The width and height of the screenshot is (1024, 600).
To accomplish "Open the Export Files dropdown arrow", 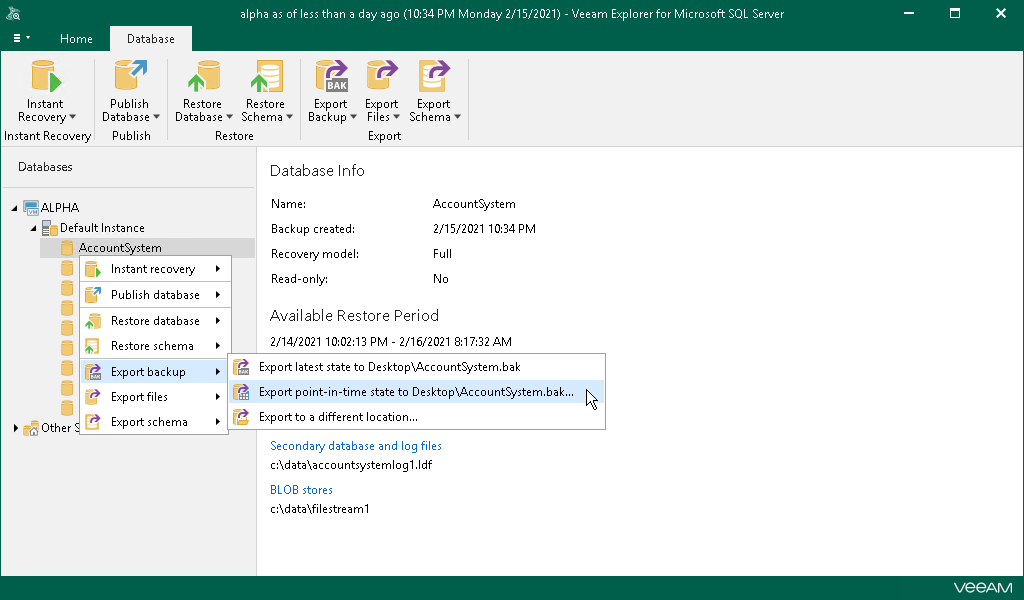I will pyautogui.click(x=396, y=118).
